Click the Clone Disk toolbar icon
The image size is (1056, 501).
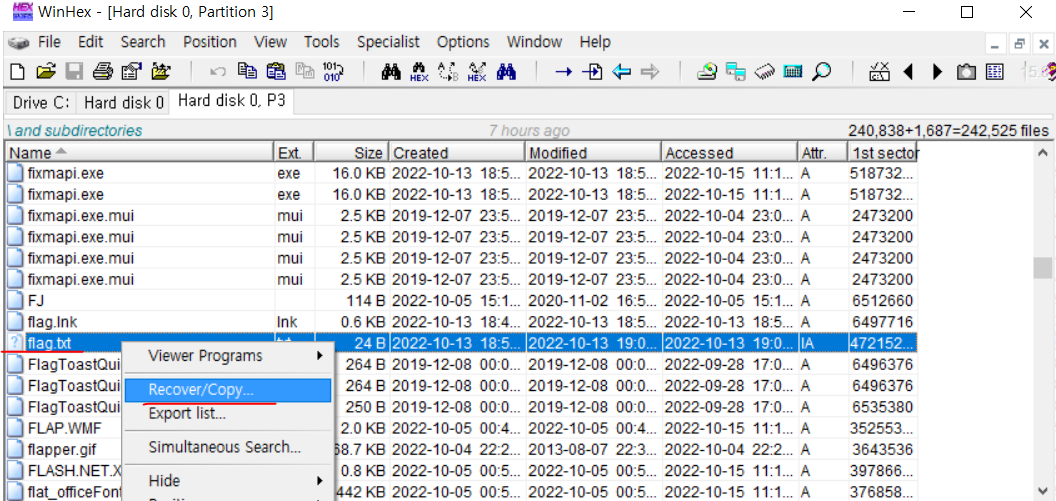point(735,71)
